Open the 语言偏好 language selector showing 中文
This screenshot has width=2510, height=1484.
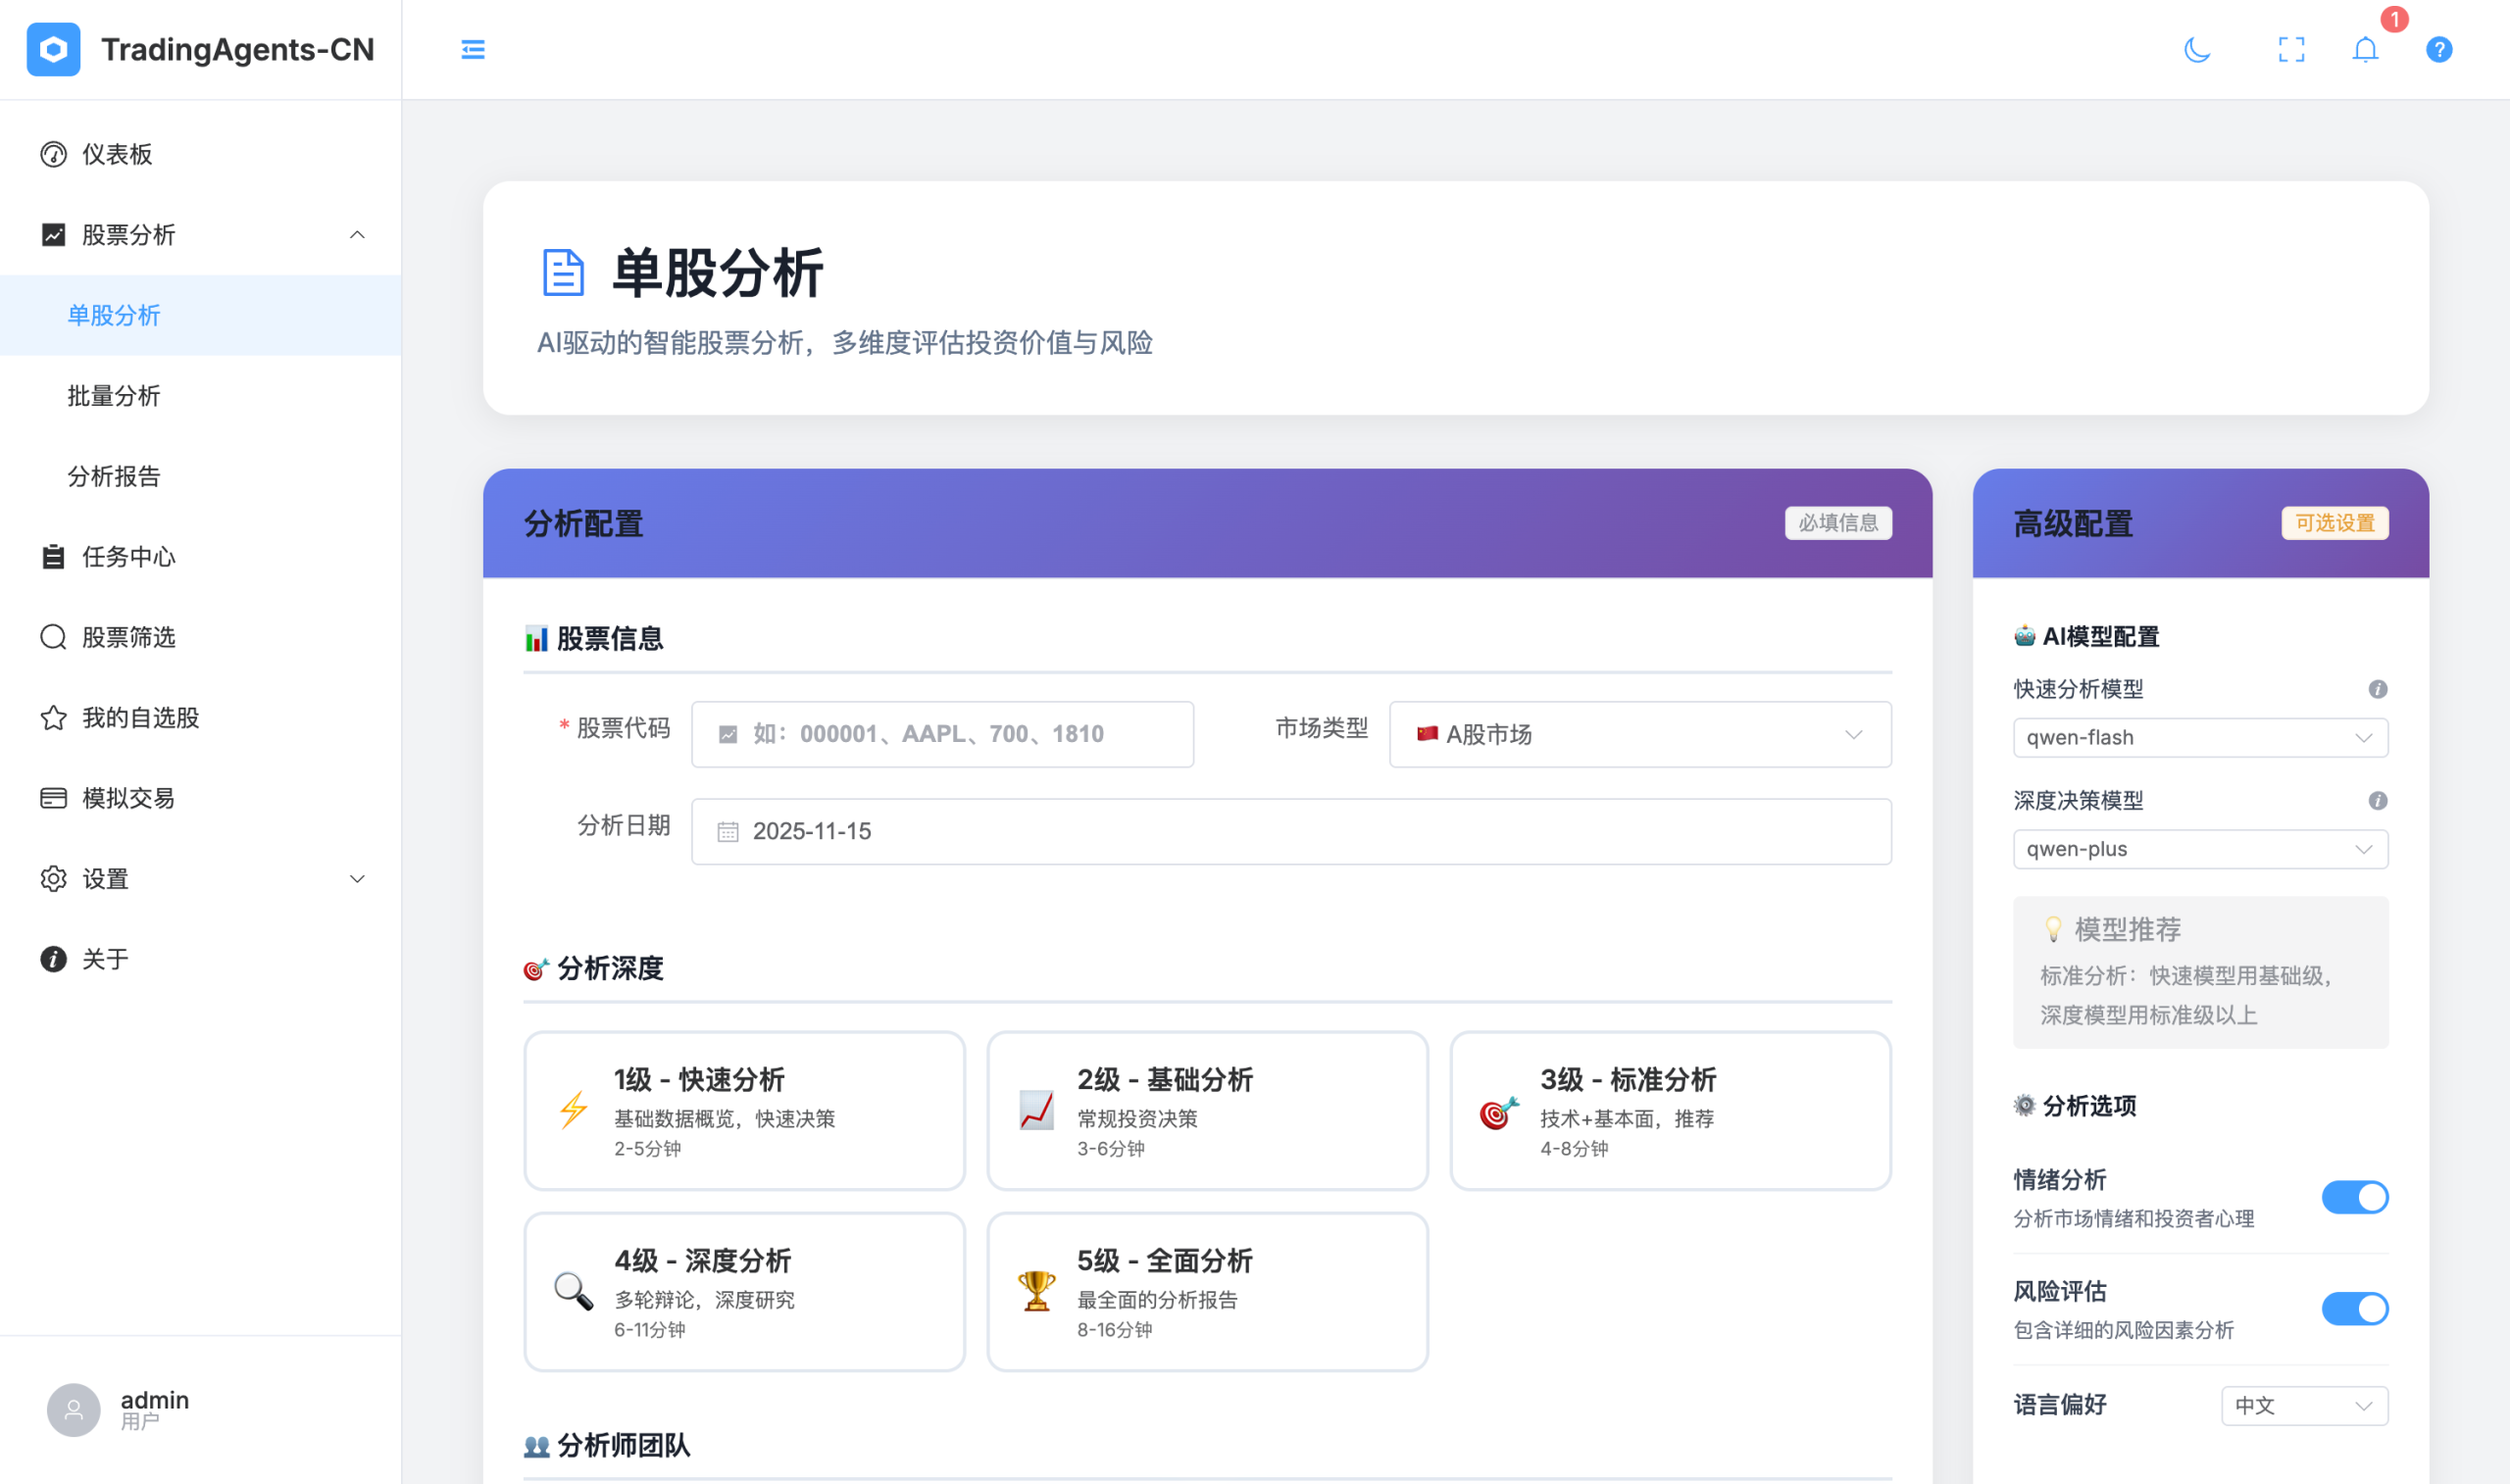[2304, 1405]
